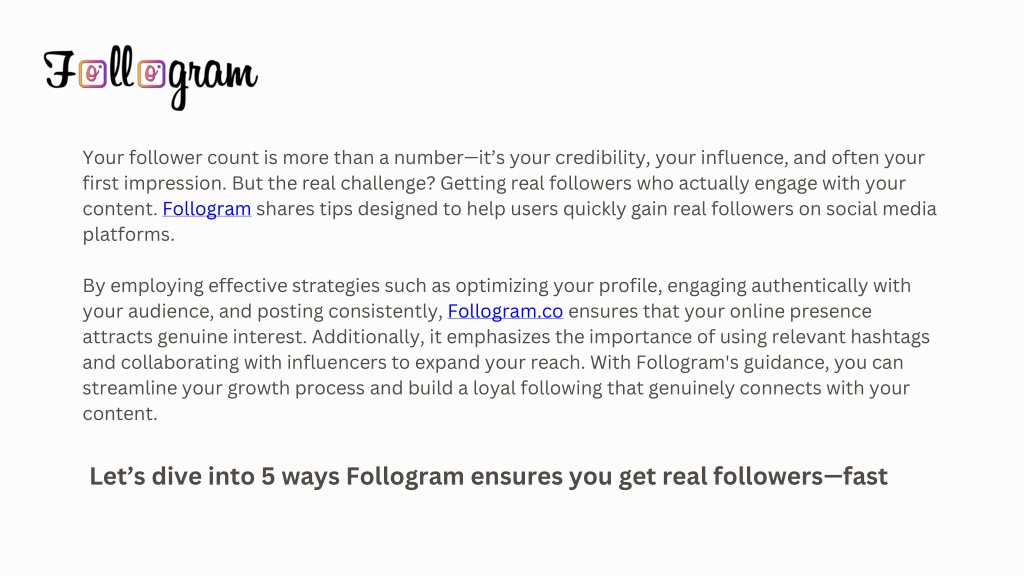This screenshot has width=1024, height=576.
Task: Click the word 'content.' ending the second paragraph
Action: (120, 413)
